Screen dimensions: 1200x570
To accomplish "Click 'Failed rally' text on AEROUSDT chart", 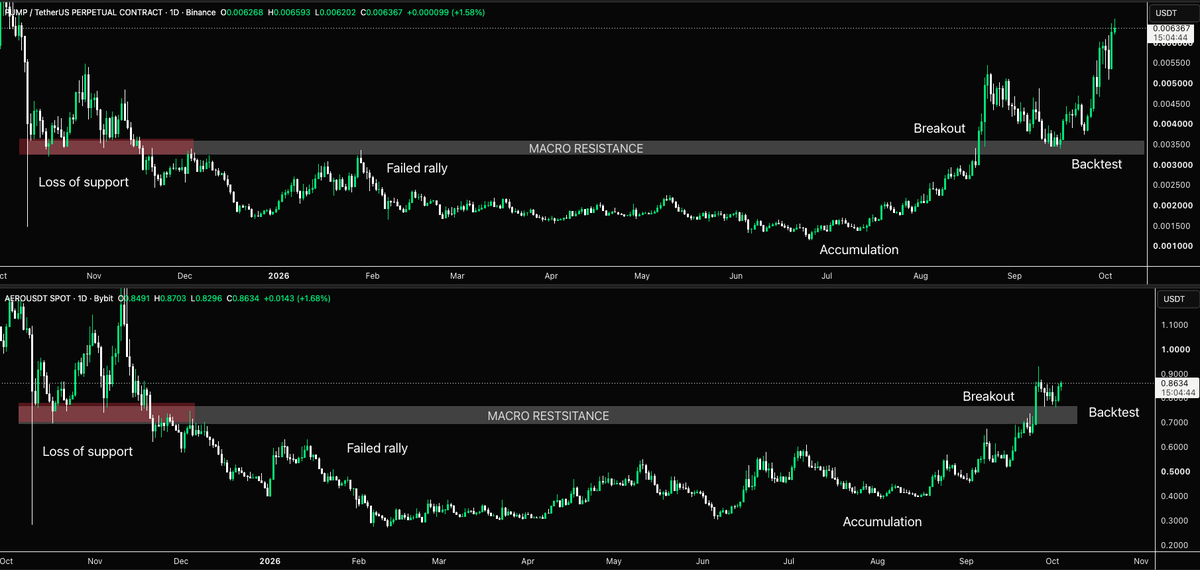I will click(x=377, y=448).
